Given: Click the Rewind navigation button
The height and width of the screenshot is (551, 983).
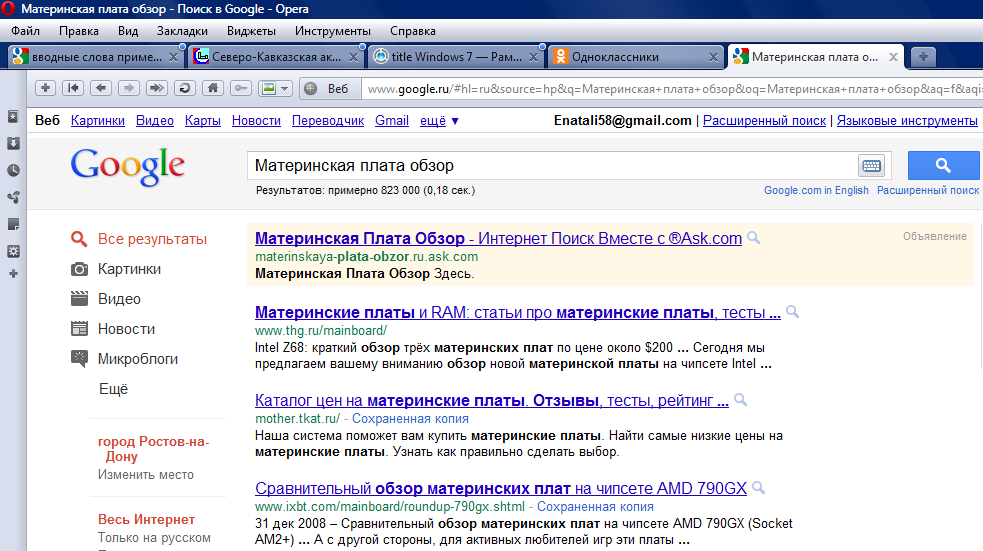Looking at the screenshot, I should coord(73,88).
